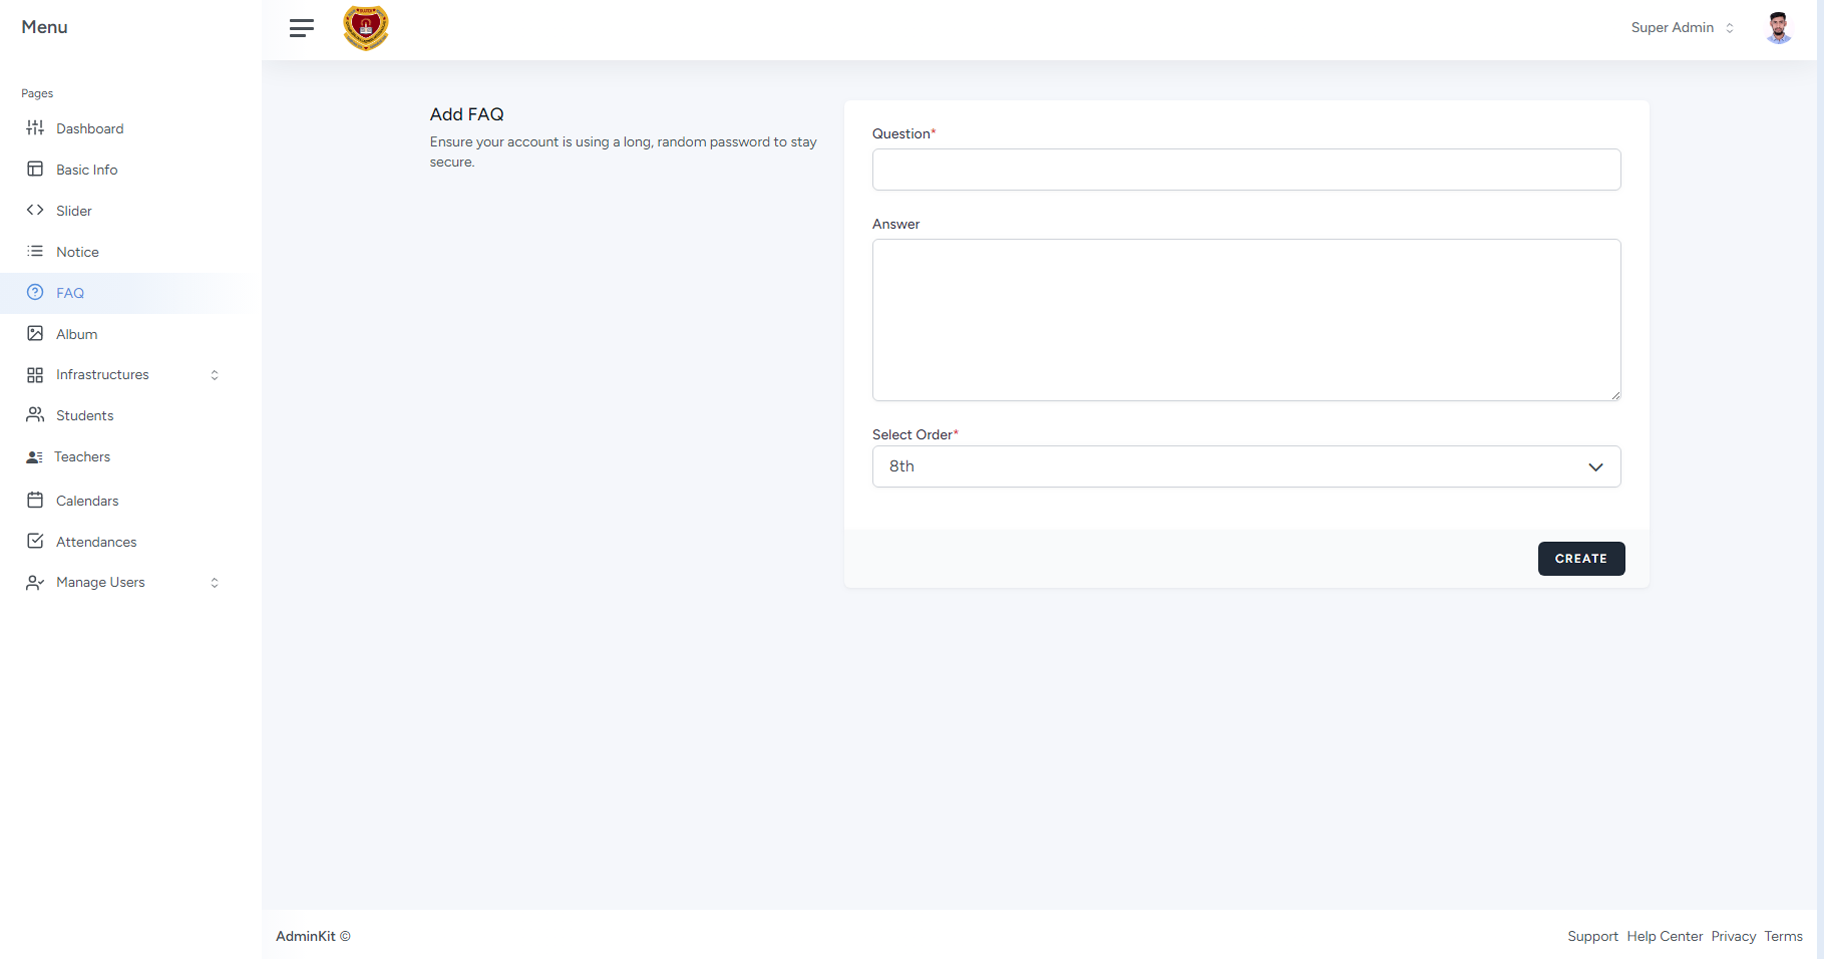This screenshot has height=959, width=1824.
Task: Click the Album image icon
Action: click(35, 334)
